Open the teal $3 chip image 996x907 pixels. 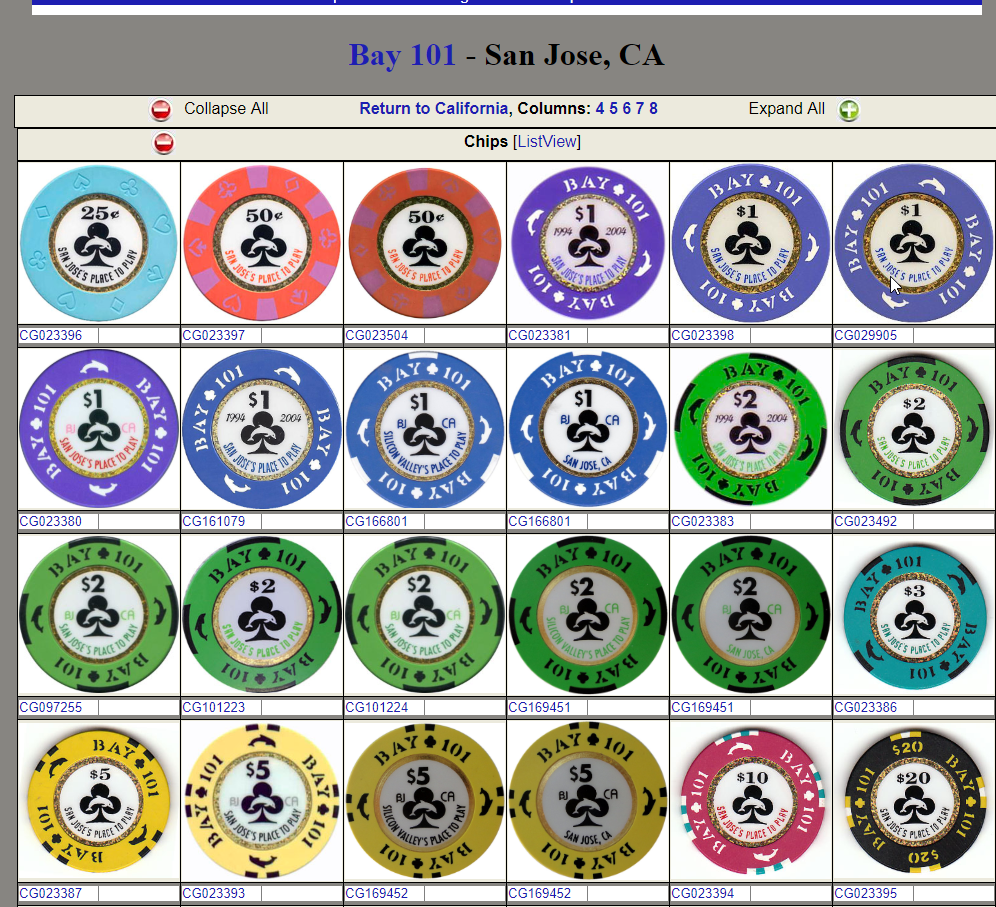913,615
